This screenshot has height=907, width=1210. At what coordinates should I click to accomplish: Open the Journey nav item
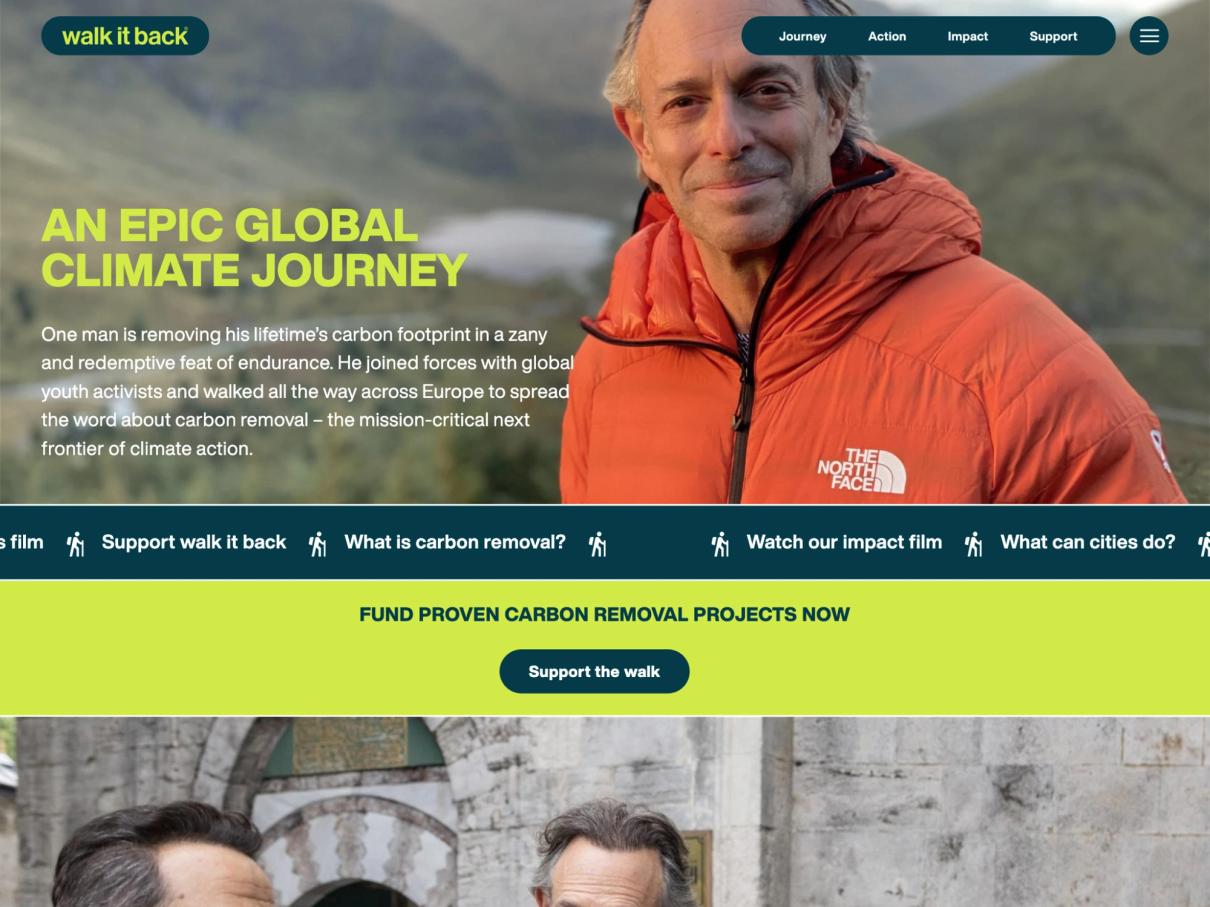point(802,36)
